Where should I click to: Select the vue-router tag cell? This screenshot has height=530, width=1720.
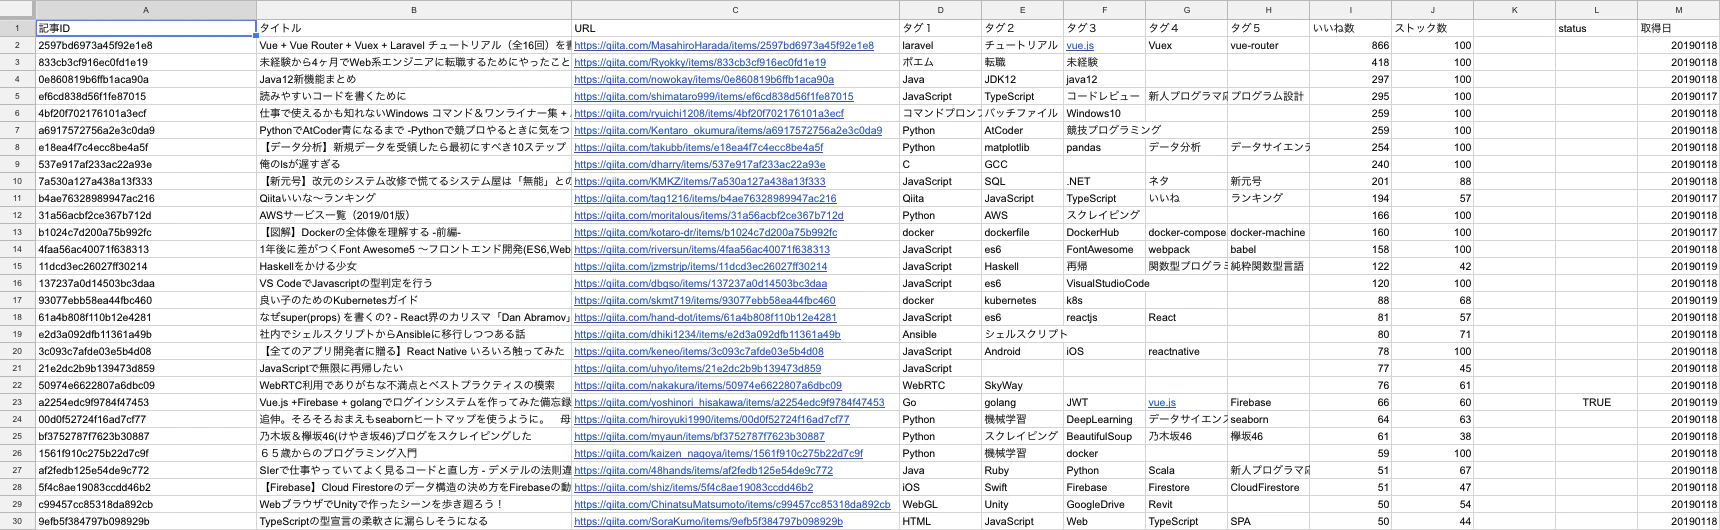point(1268,45)
